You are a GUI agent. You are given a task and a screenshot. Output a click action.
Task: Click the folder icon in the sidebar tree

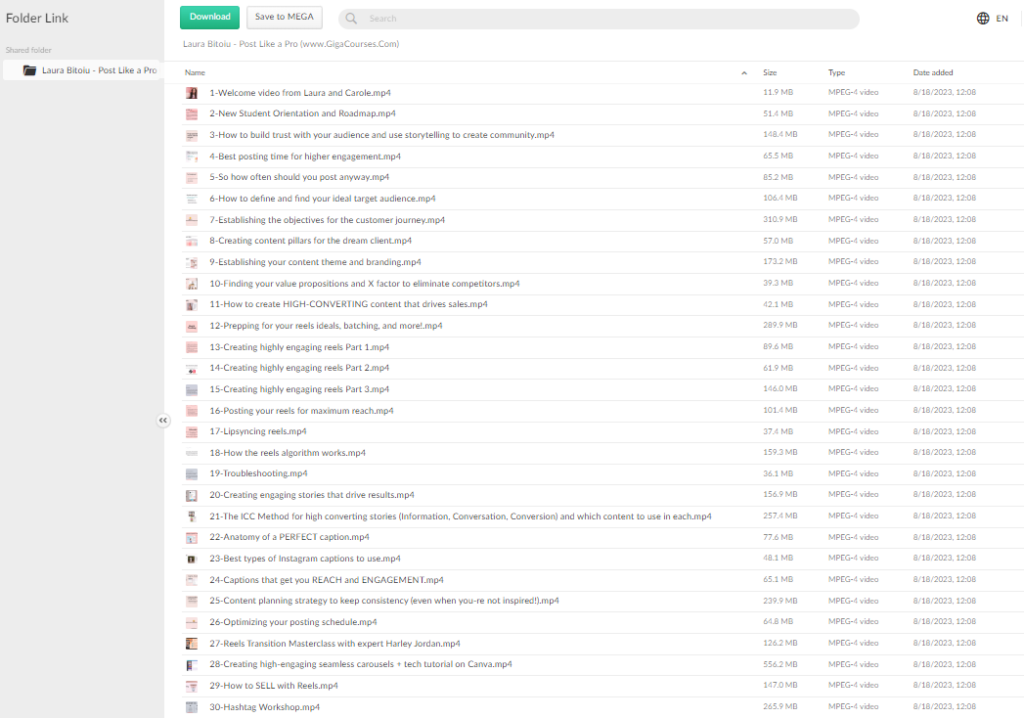30,70
